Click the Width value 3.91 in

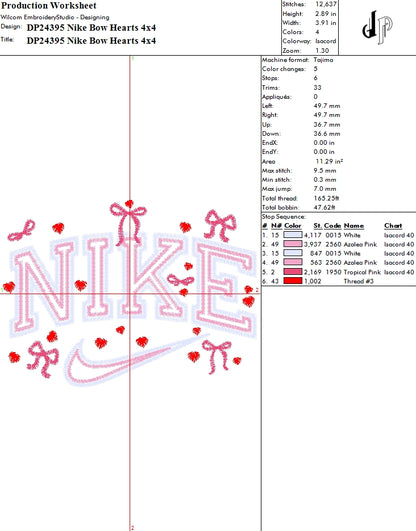(x=326, y=23)
